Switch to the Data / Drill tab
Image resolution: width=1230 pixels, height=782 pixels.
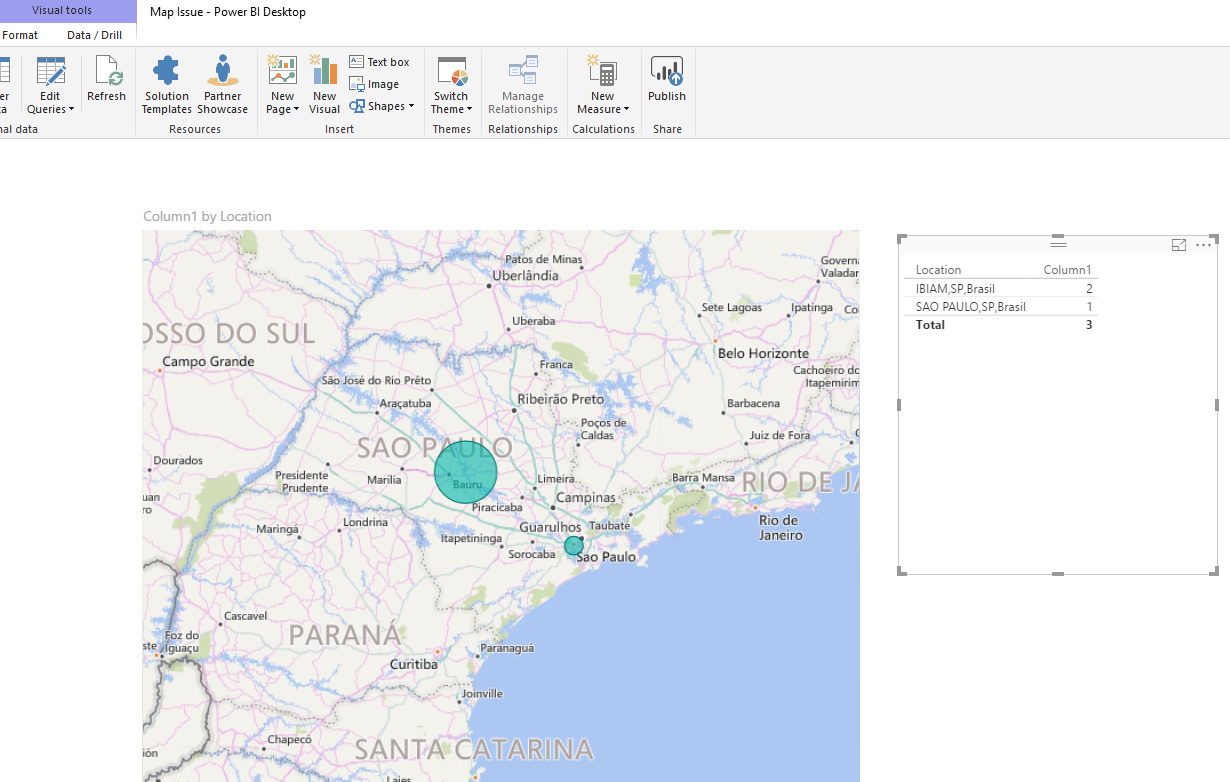[95, 35]
